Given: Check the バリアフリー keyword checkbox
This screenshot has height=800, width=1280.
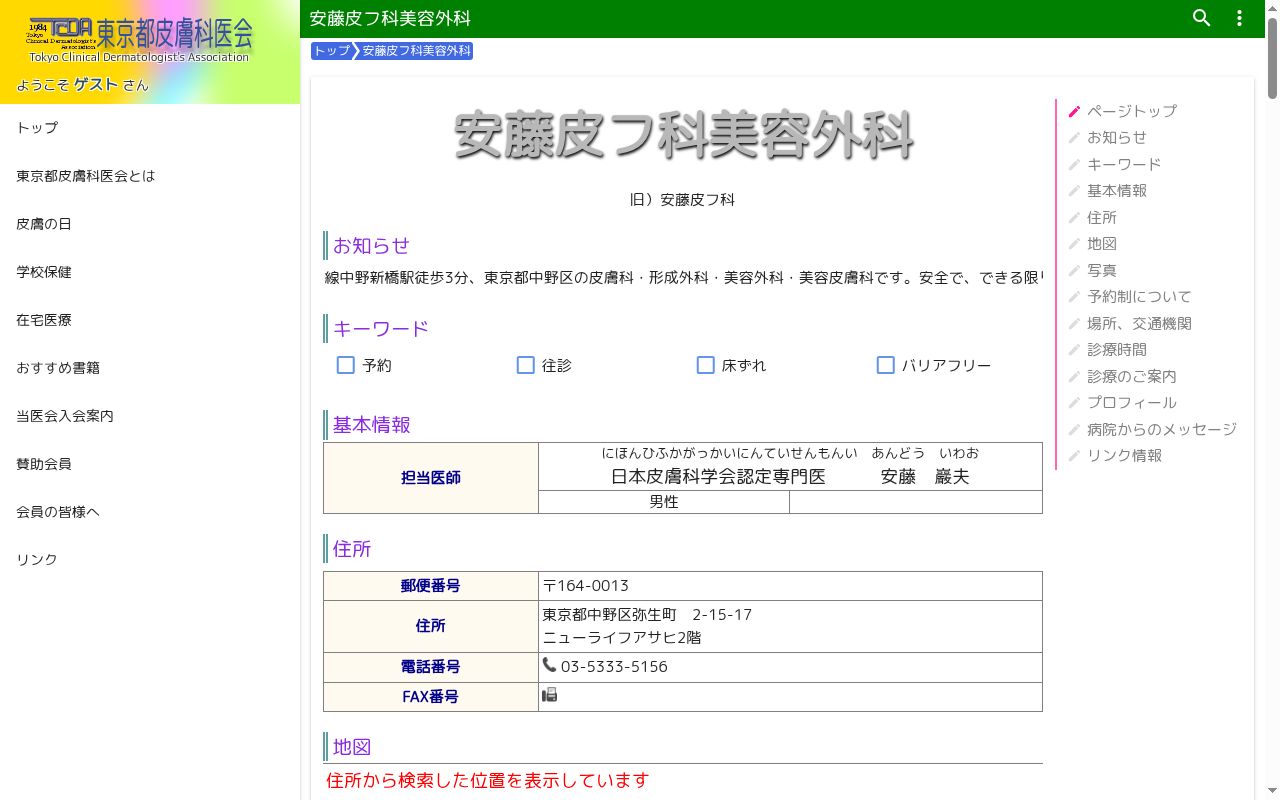Looking at the screenshot, I should (886, 365).
